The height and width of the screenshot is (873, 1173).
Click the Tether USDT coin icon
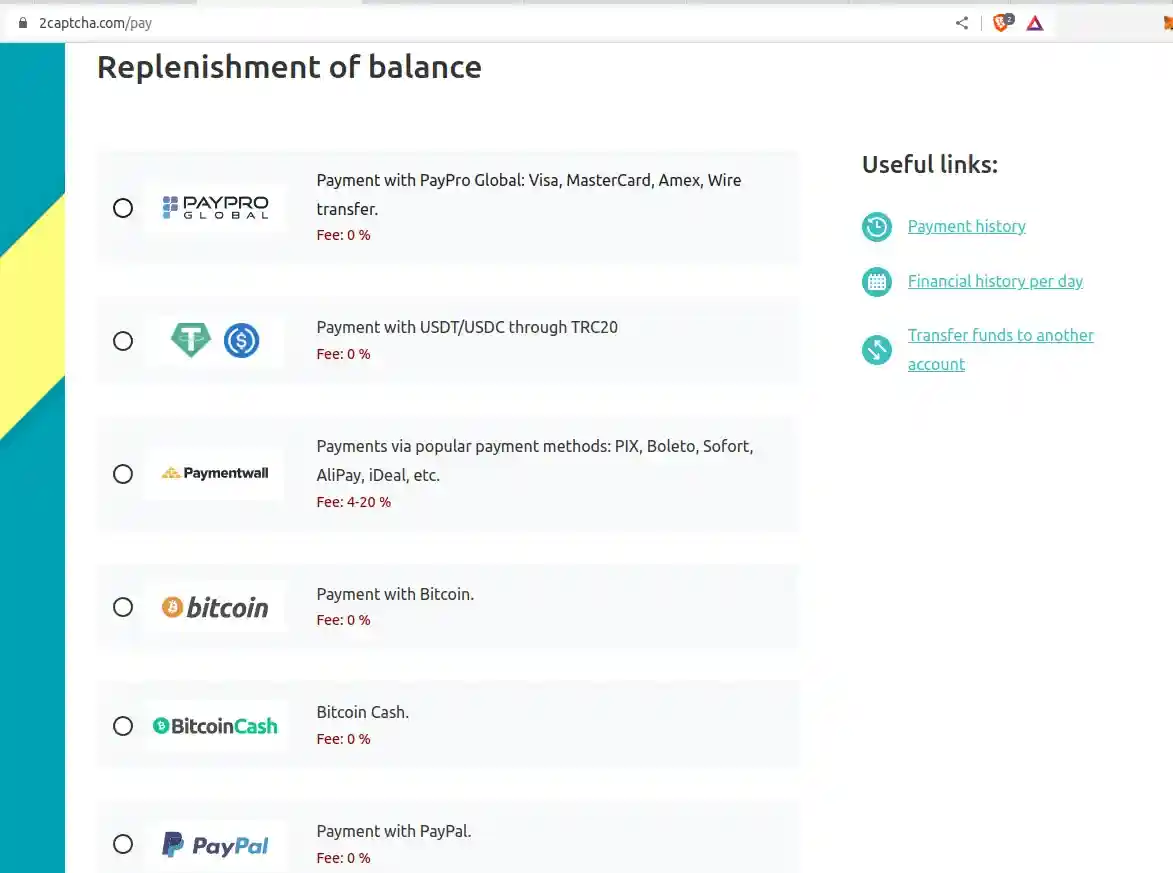click(191, 340)
